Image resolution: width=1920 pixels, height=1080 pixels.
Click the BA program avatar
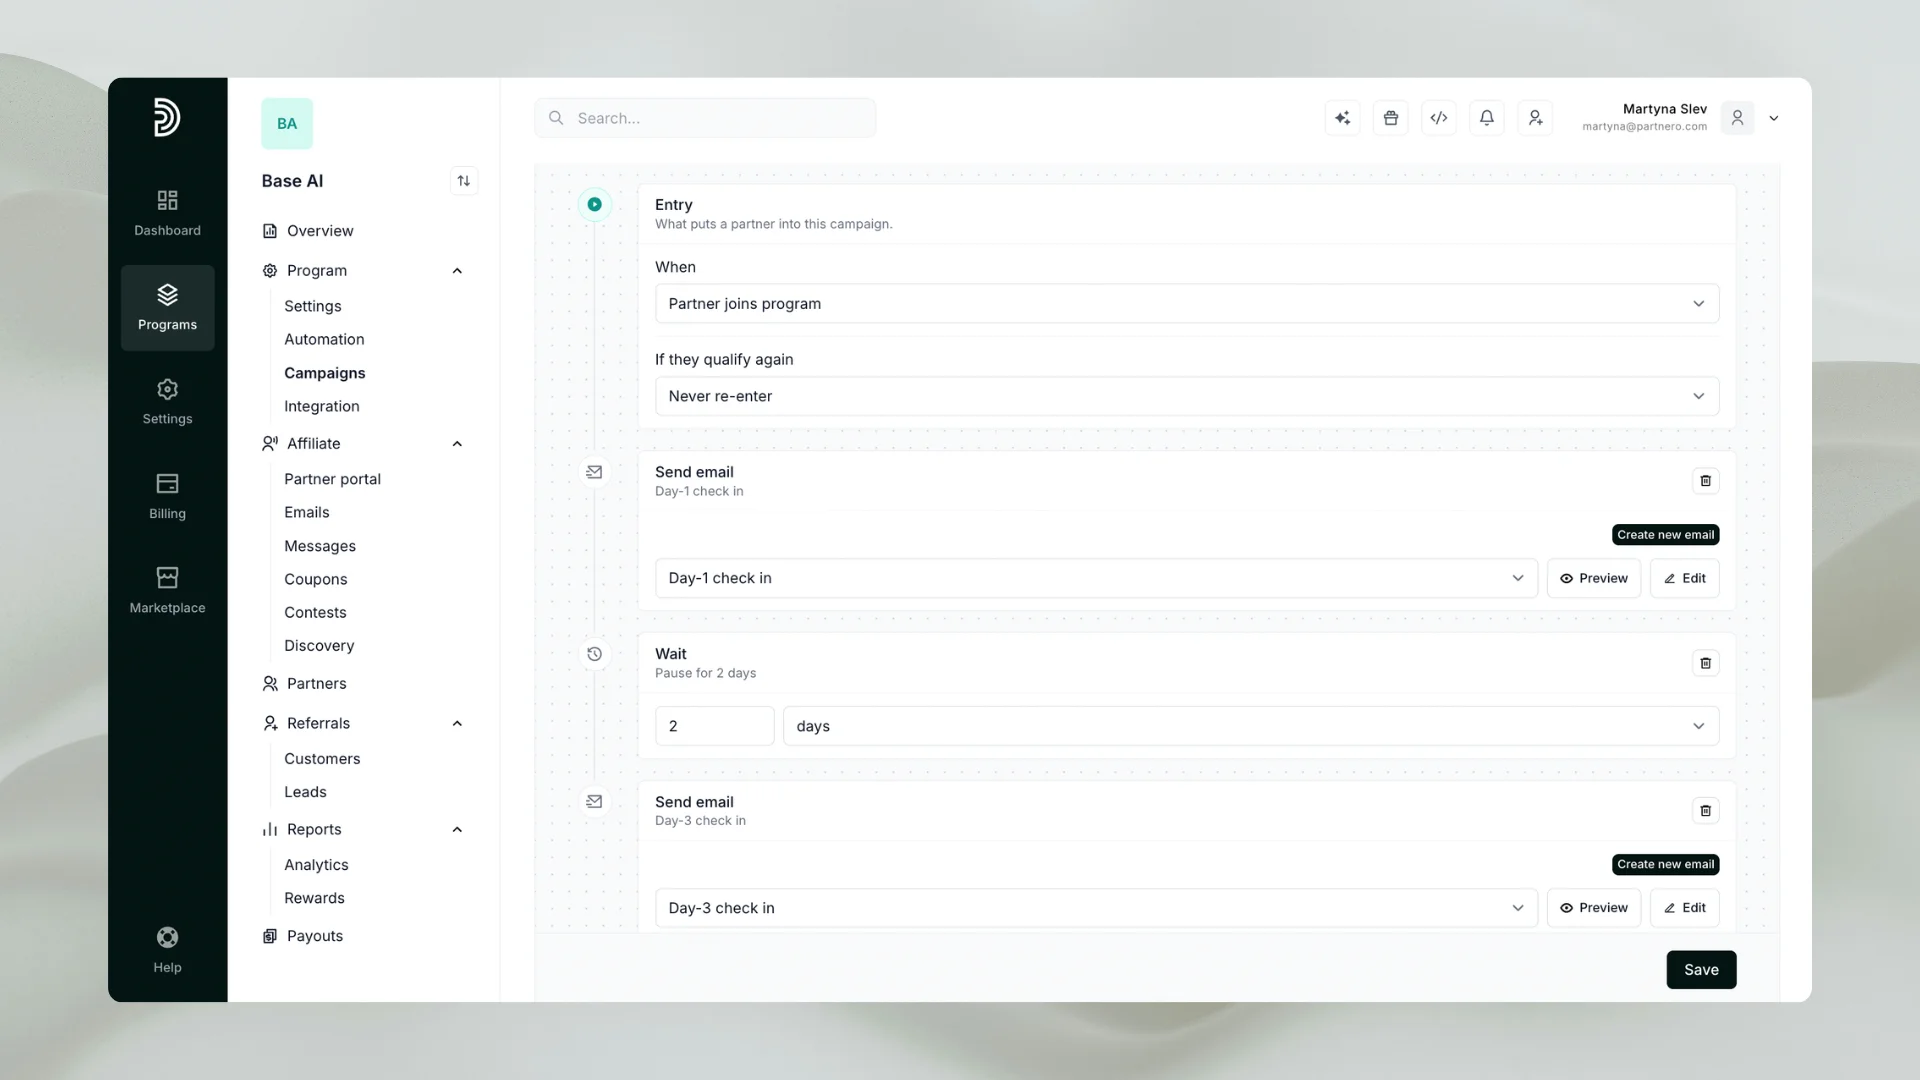point(287,124)
